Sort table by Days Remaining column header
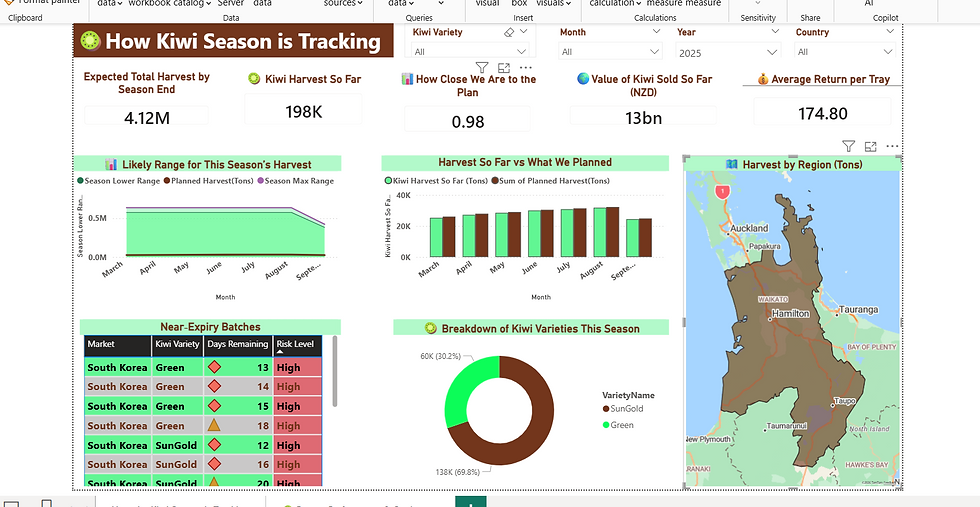The width and height of the screenshot is (980, 507). pyautogui.click(x=238, y=346)
